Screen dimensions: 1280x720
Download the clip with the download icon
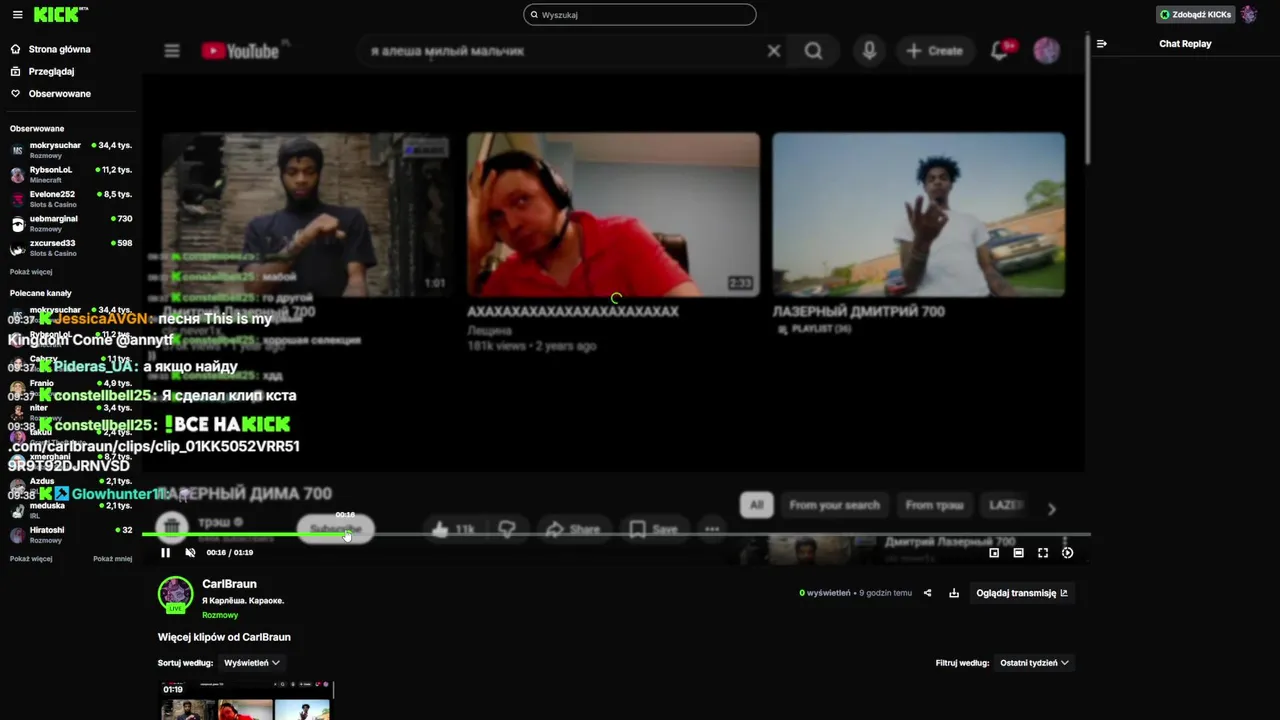(x=954, y=593)
